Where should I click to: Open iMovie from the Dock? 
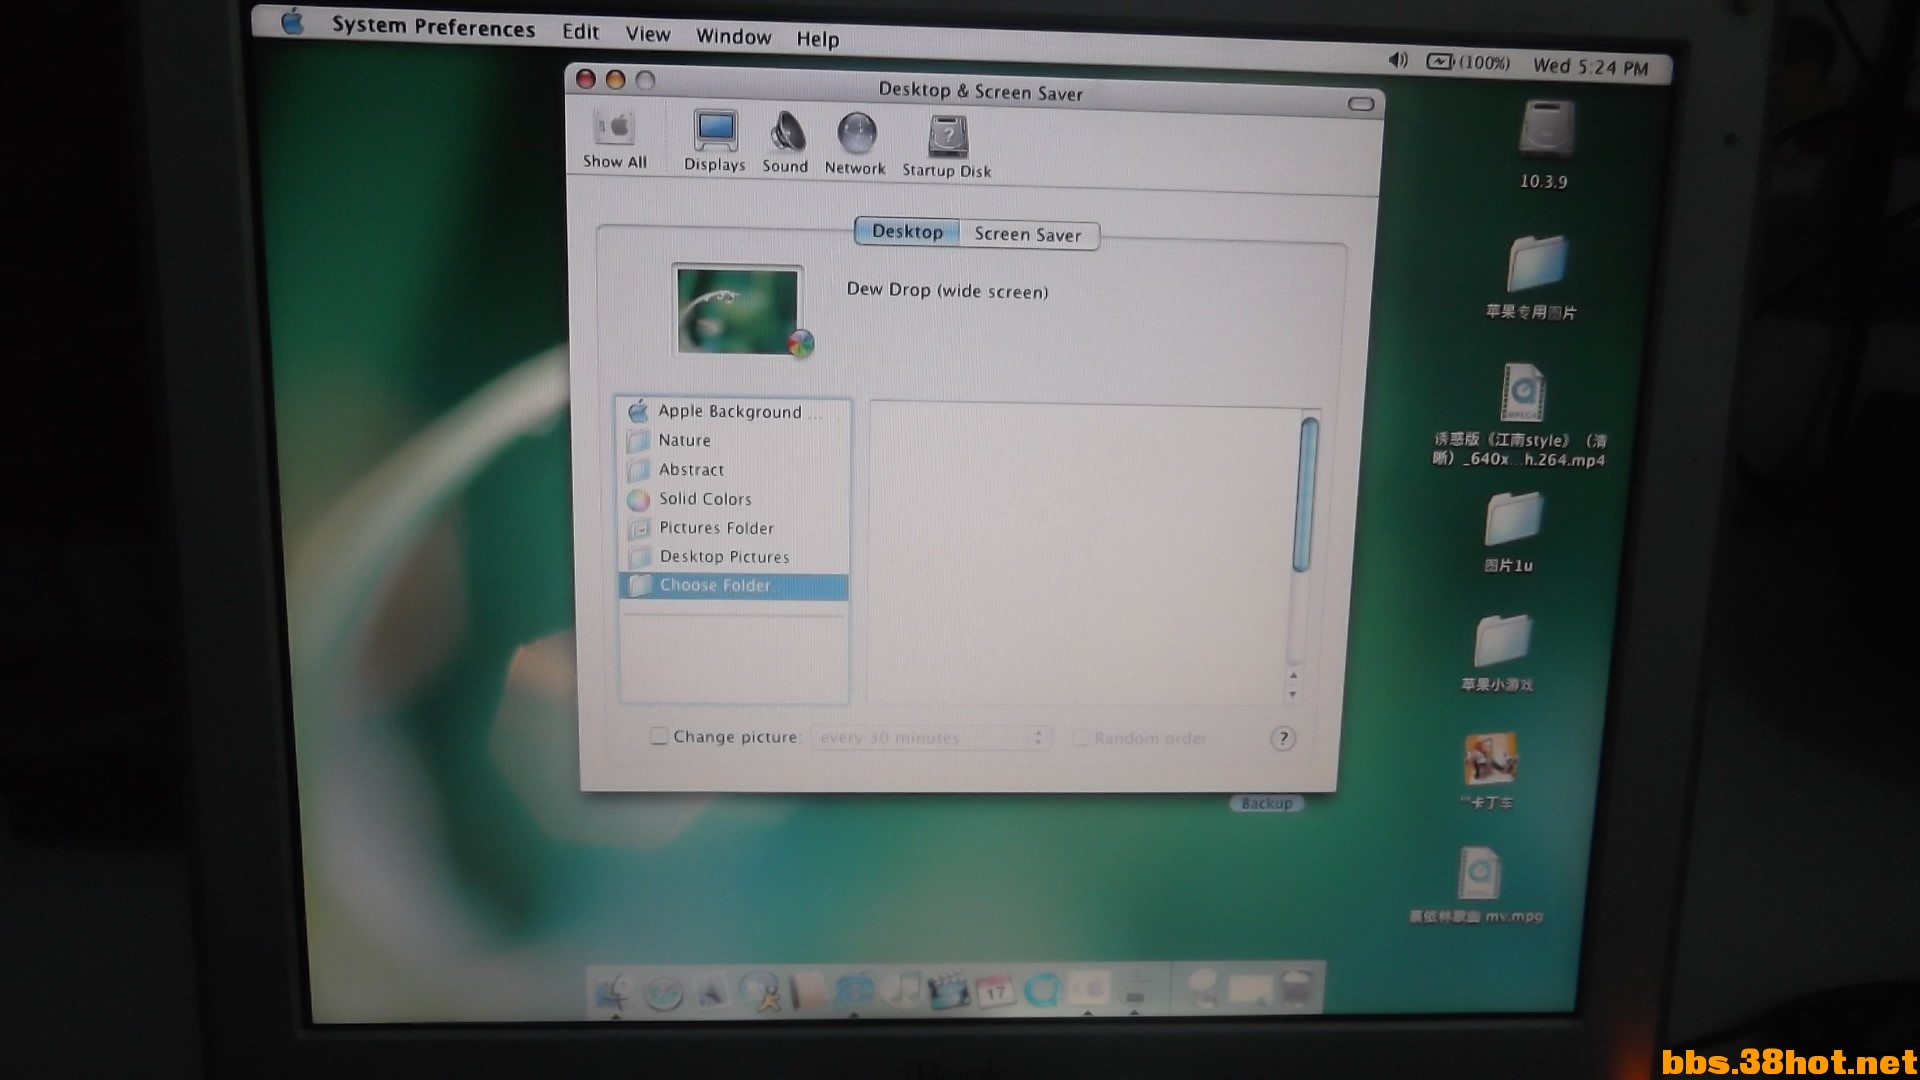point(948,991)
